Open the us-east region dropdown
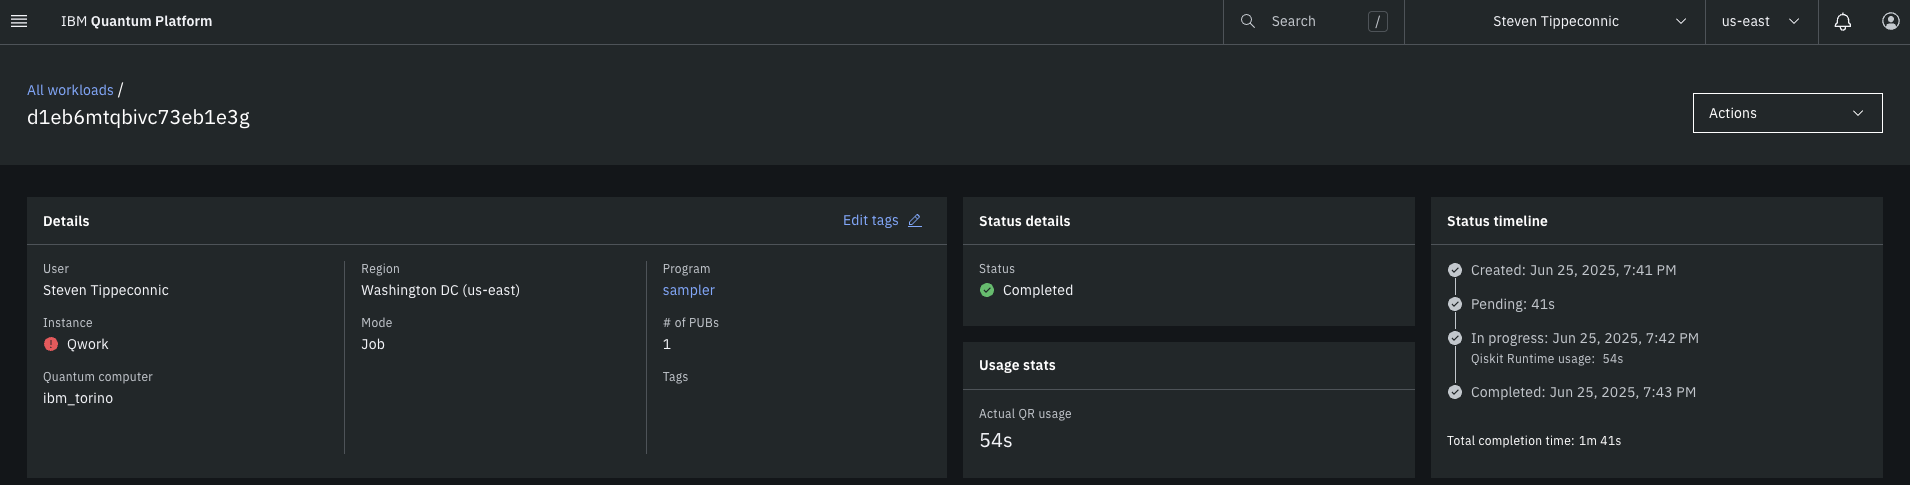The width and height of the screenshot is (1910, 485). coord(1761,21)
